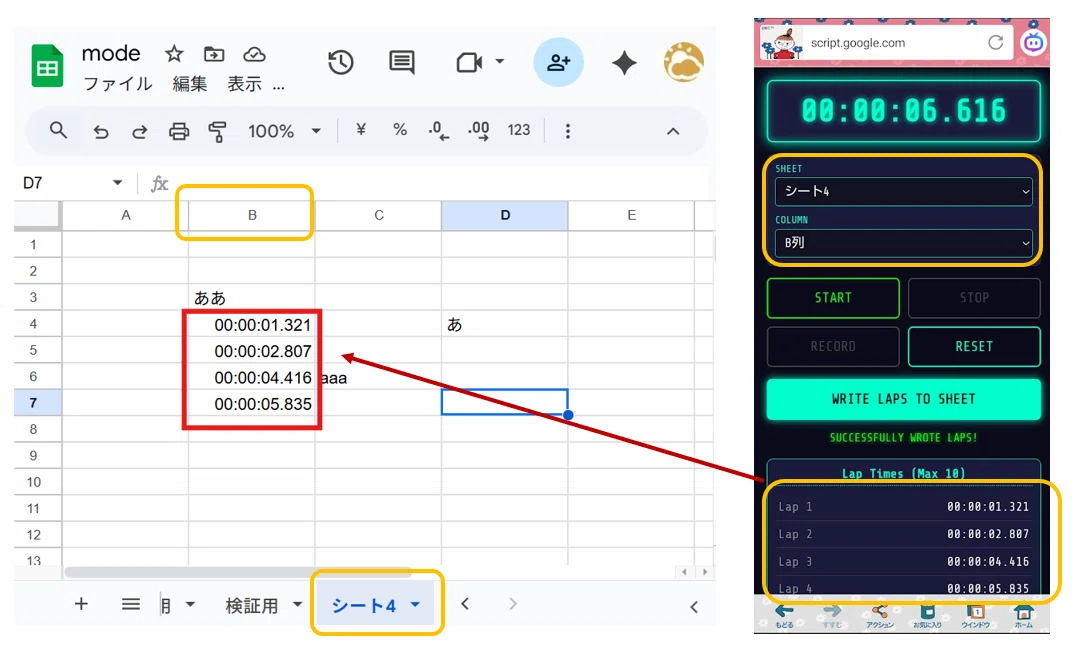The width and height of the screenshot is (1077, 647).
Task: Click the START stopwatch button
Action: tap(833, 297)
